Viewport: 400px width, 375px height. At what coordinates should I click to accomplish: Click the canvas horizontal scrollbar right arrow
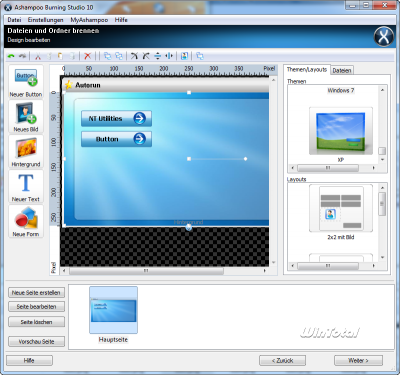[x=265, y=271]
